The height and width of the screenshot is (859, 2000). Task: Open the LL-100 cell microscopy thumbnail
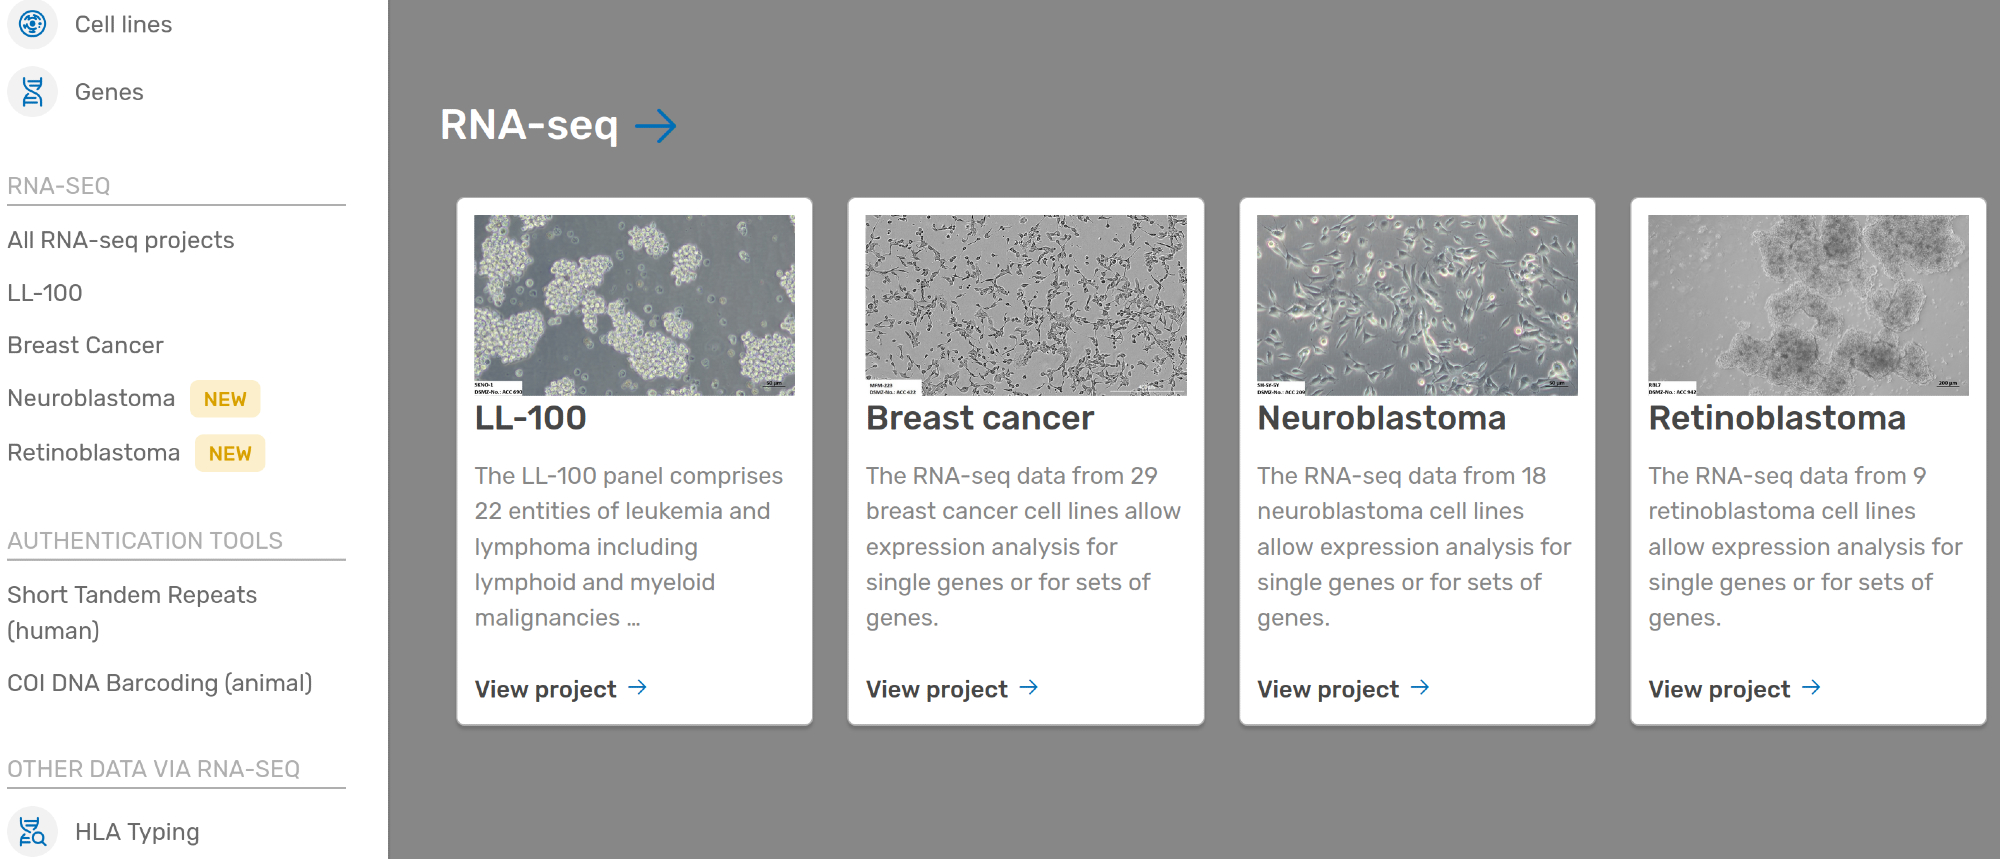pyautogui.click(x=634, y=305)
